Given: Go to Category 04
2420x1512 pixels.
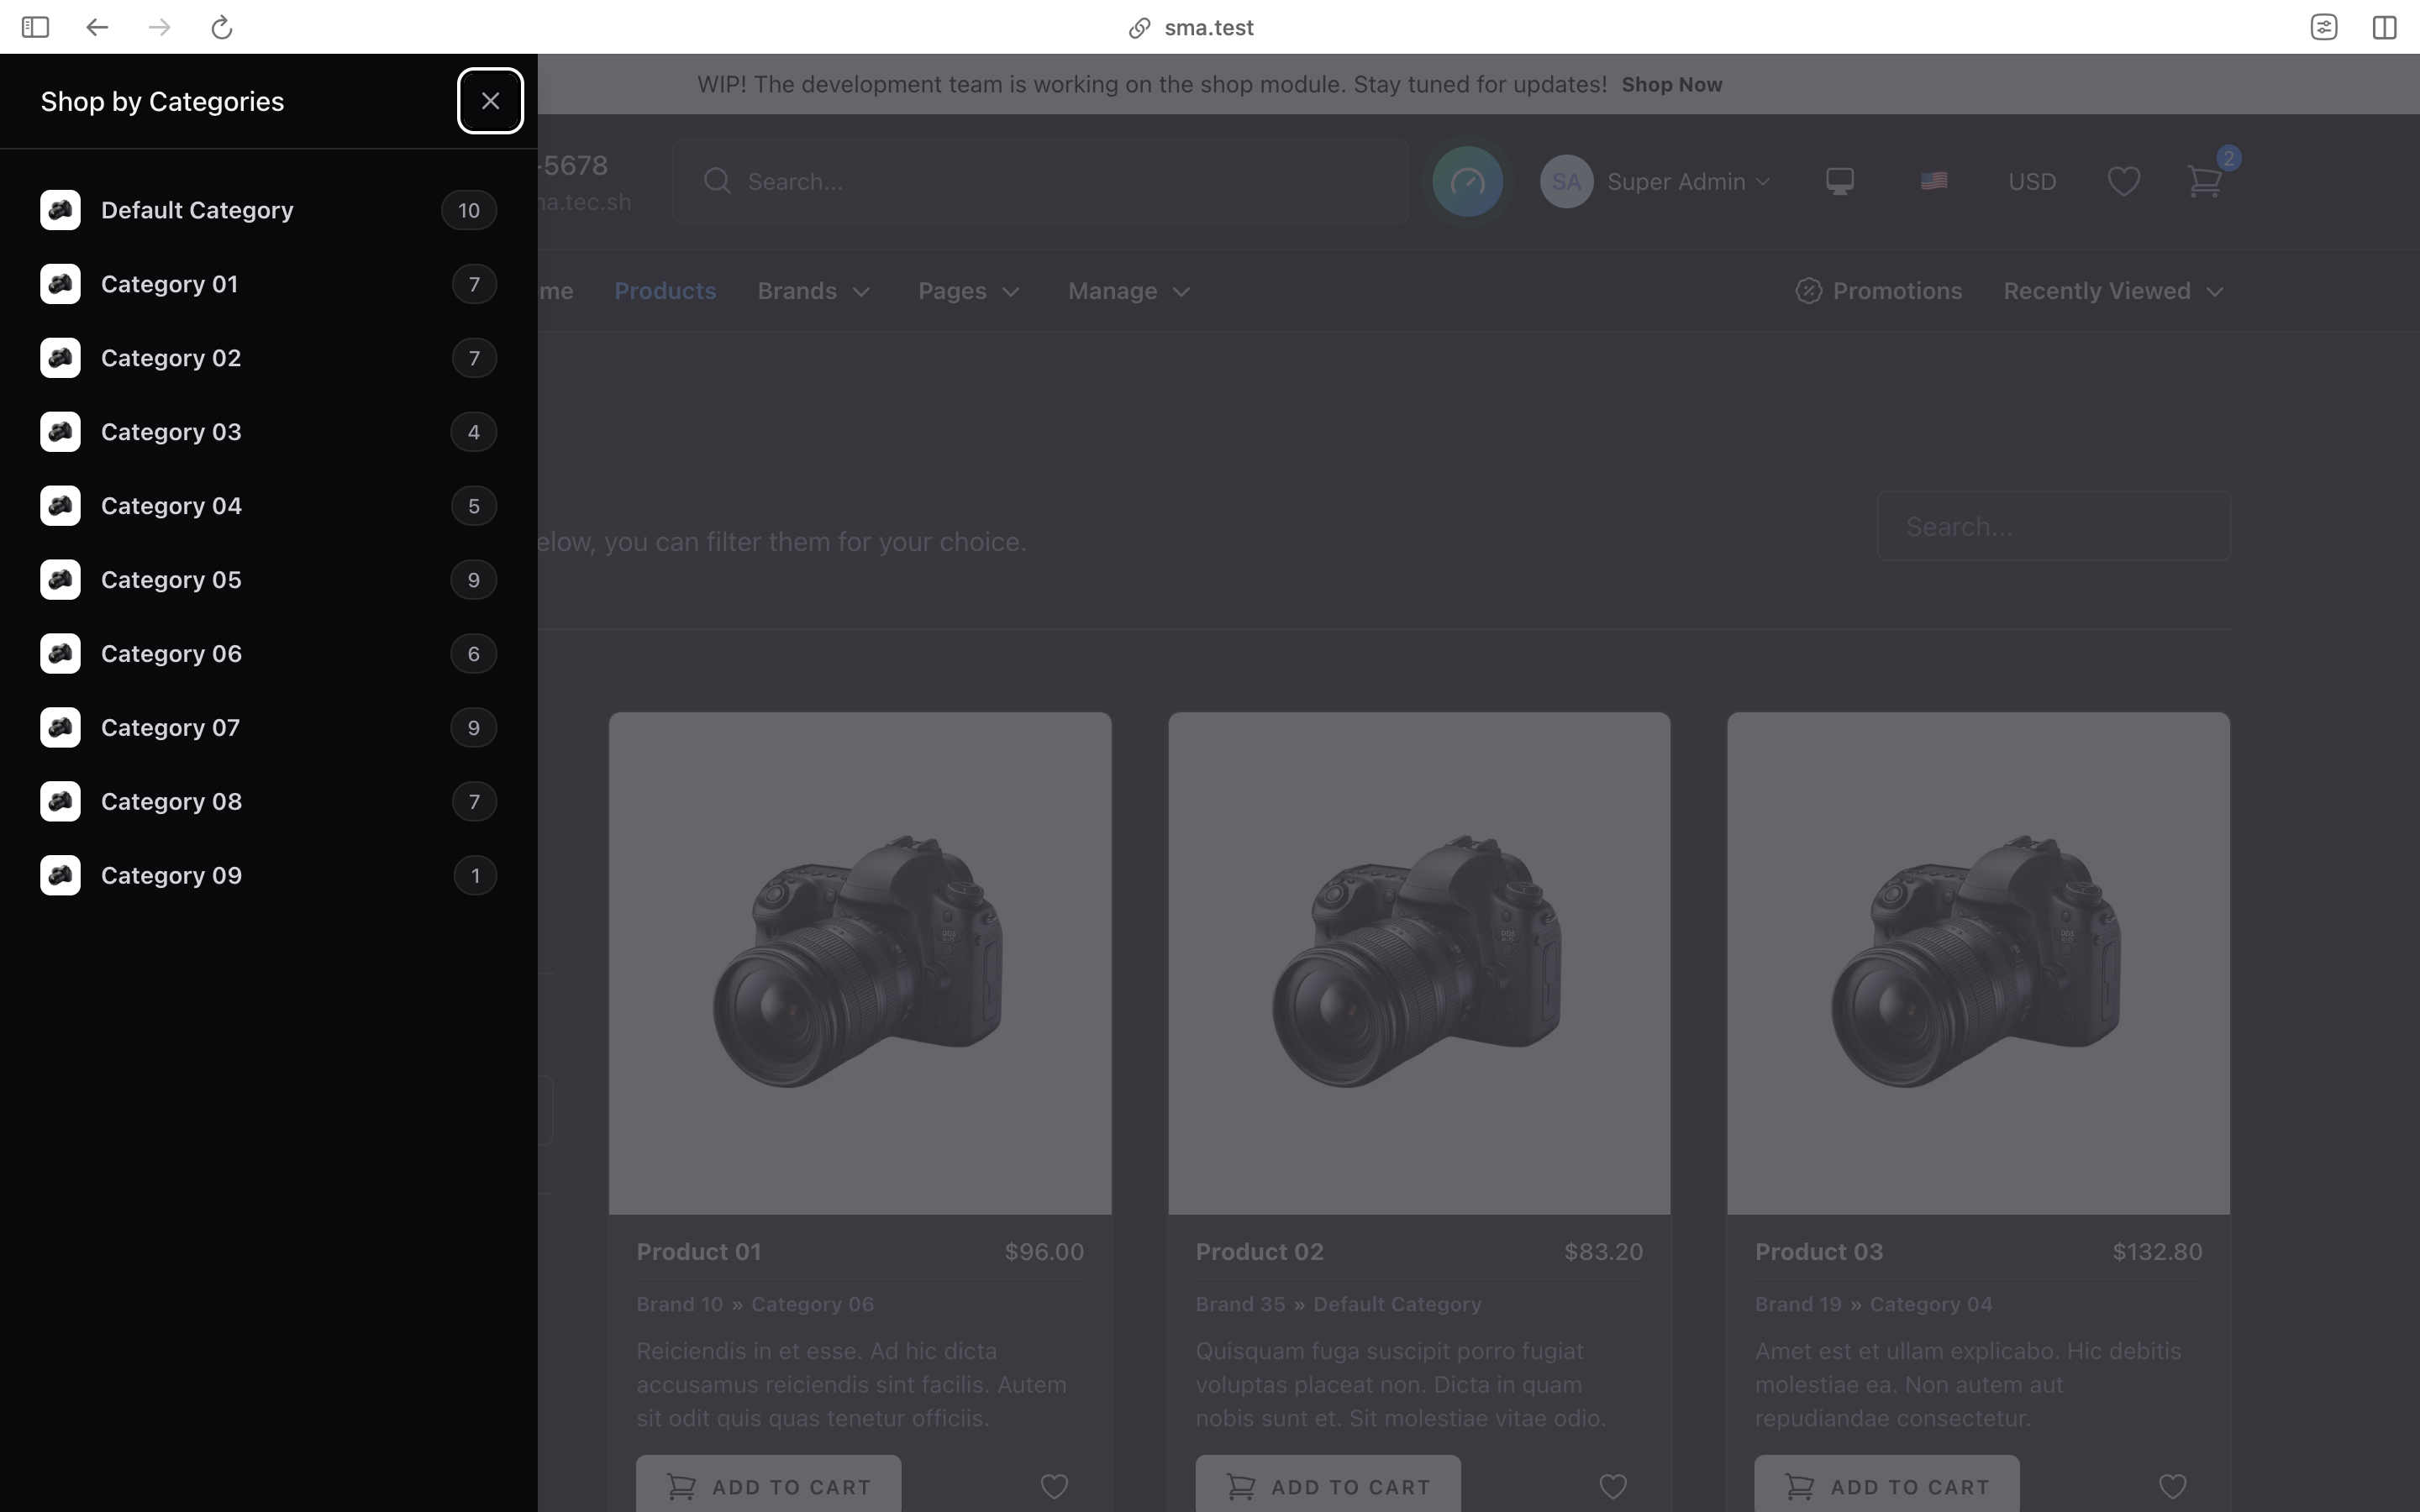Looking at the screenshot, I should tap(171, 506).
